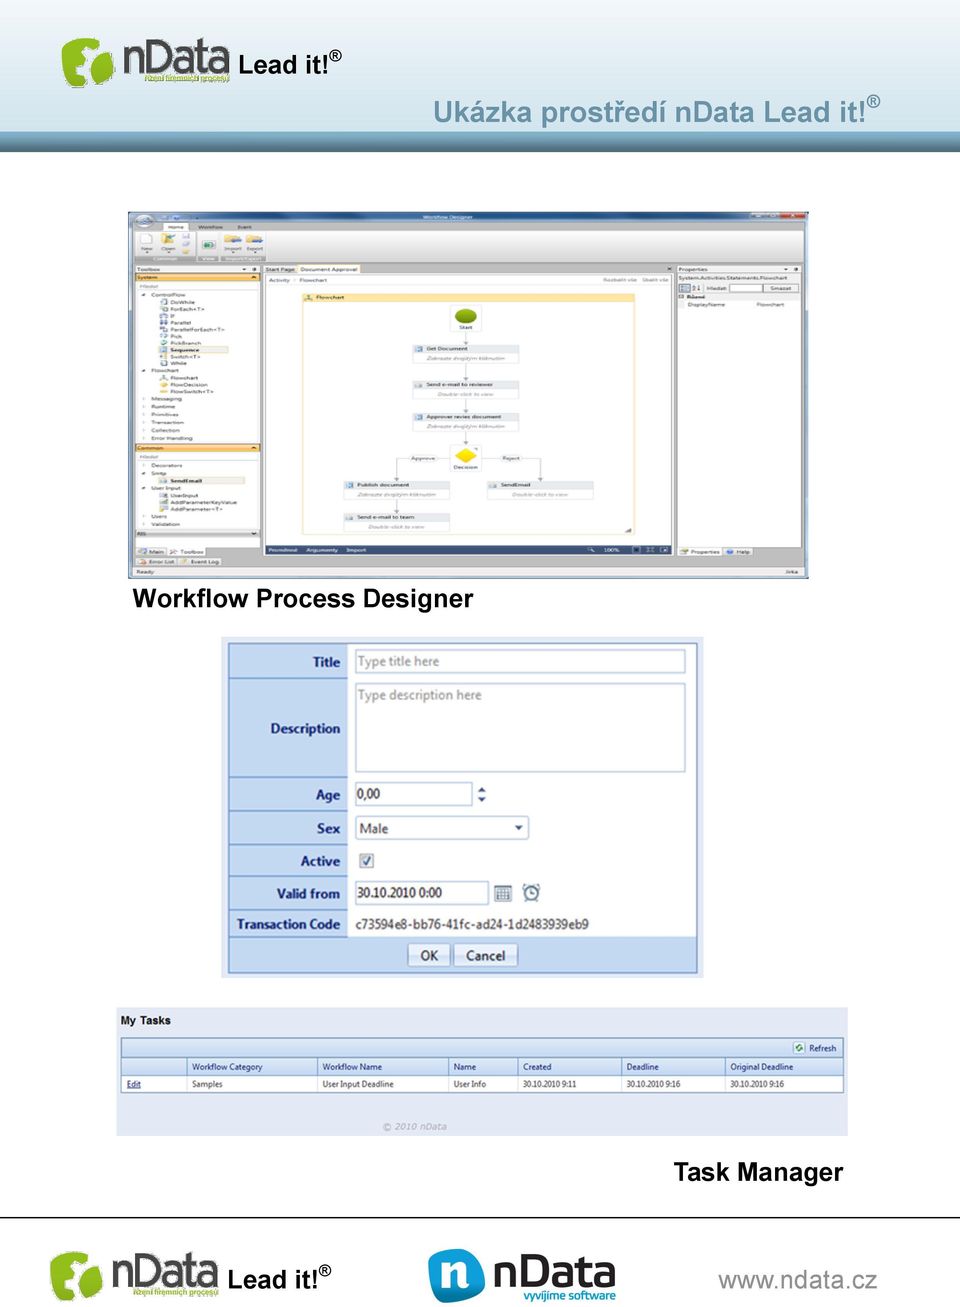Click the alphabetical sort icon in Properties
960x1307 pixels.
[697, 288]
